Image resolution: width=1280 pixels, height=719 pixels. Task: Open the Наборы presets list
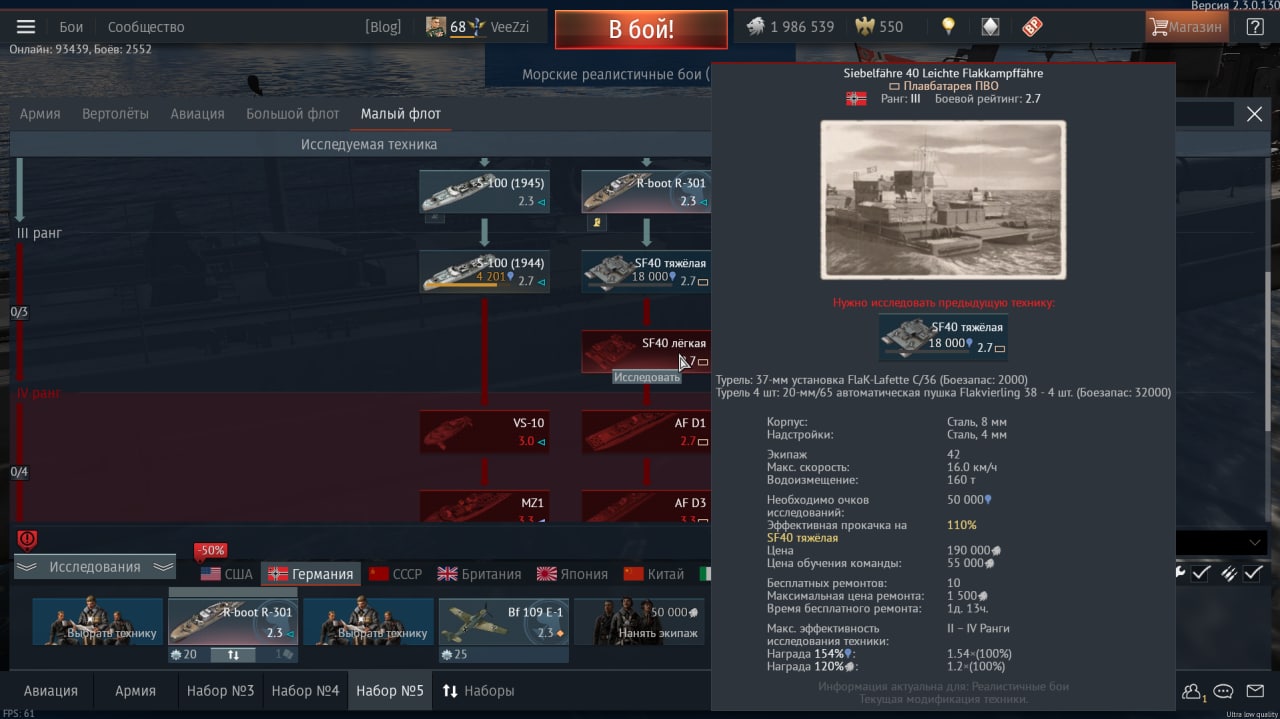[478, 691]
